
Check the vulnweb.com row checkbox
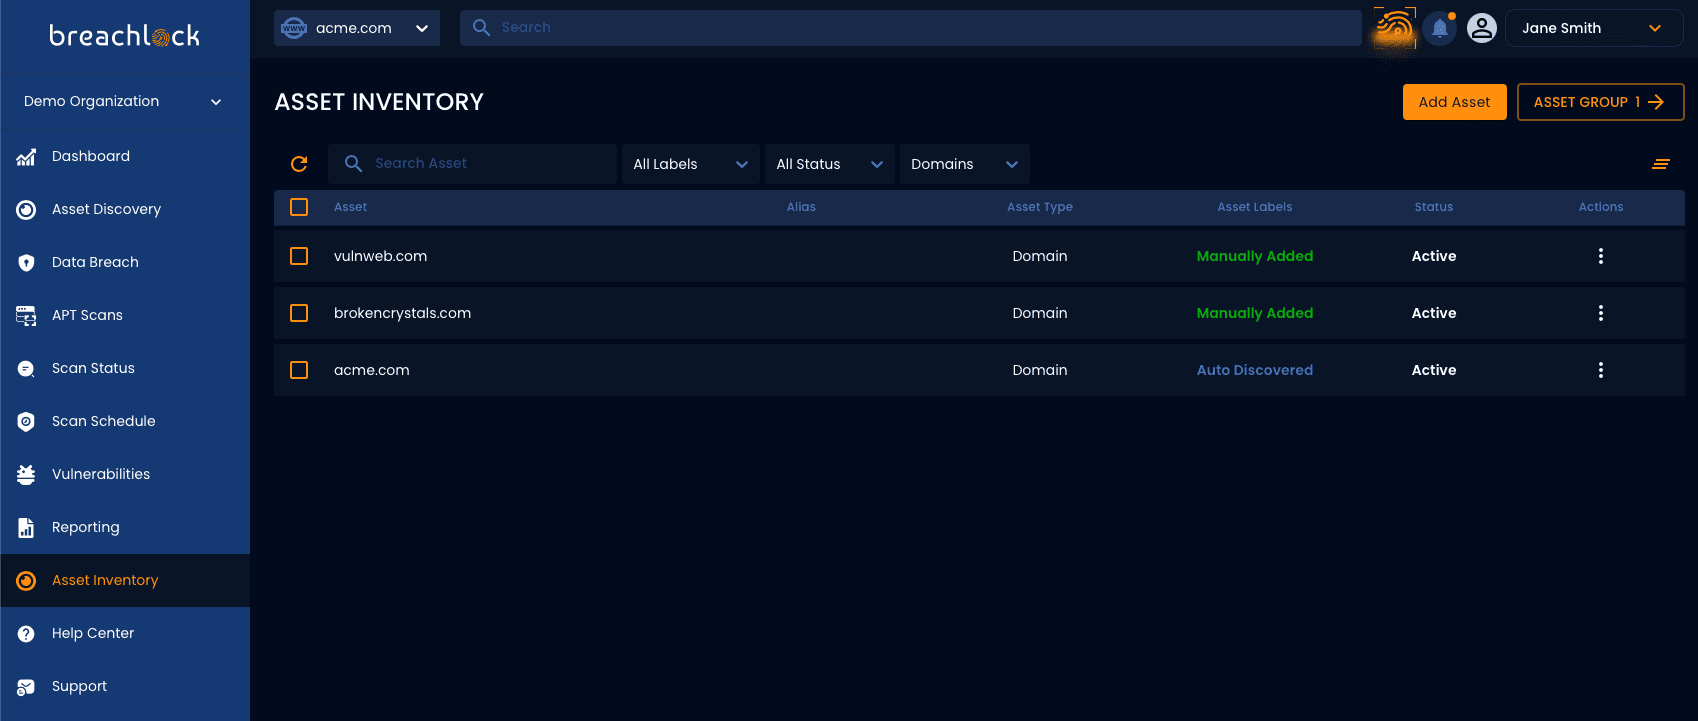pos(299,256)
